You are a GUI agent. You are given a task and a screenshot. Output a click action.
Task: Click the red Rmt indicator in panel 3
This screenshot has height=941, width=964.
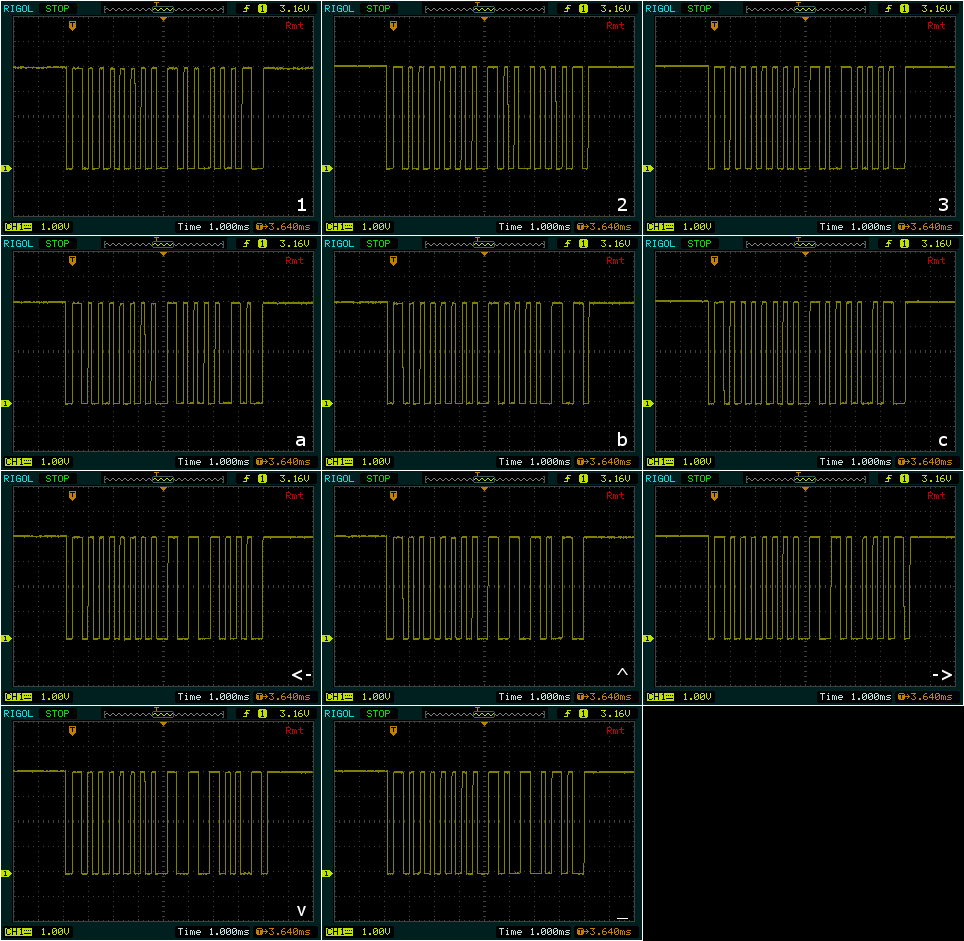pos(936,26)
